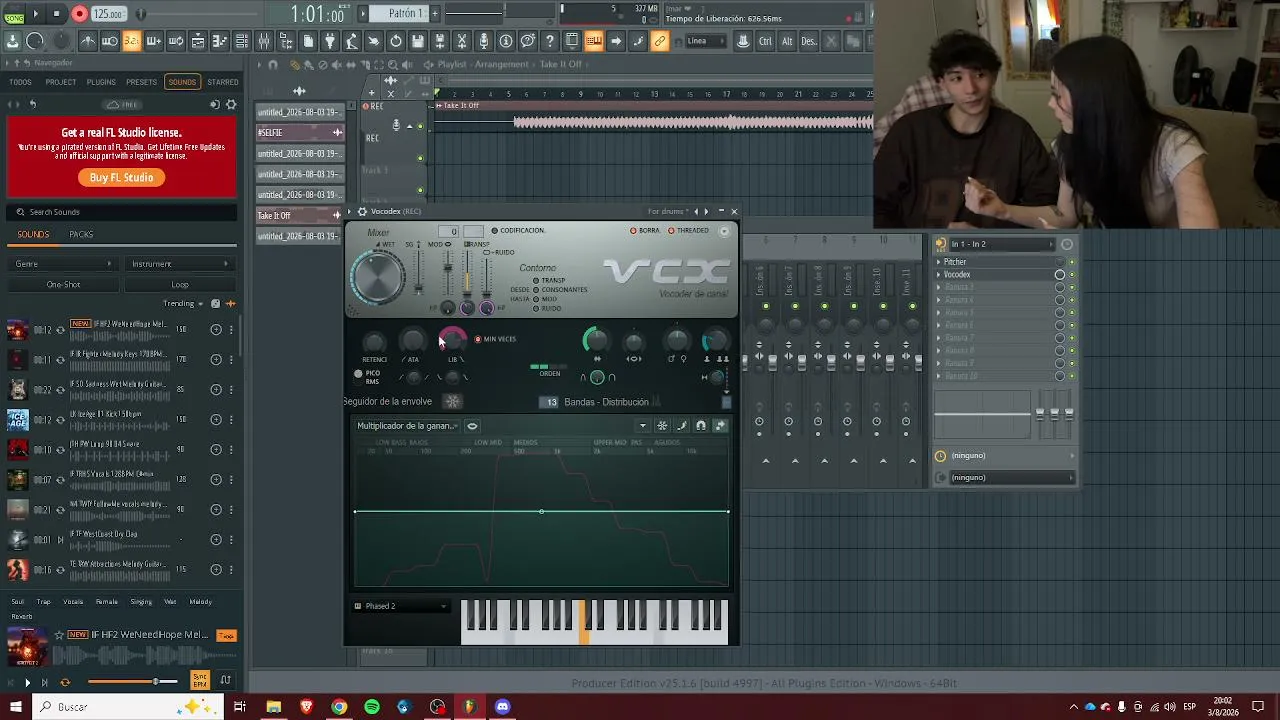Adjust the sound preview volume slider
The height and width of the screenshot is (720, 1280).
point(133,682)
